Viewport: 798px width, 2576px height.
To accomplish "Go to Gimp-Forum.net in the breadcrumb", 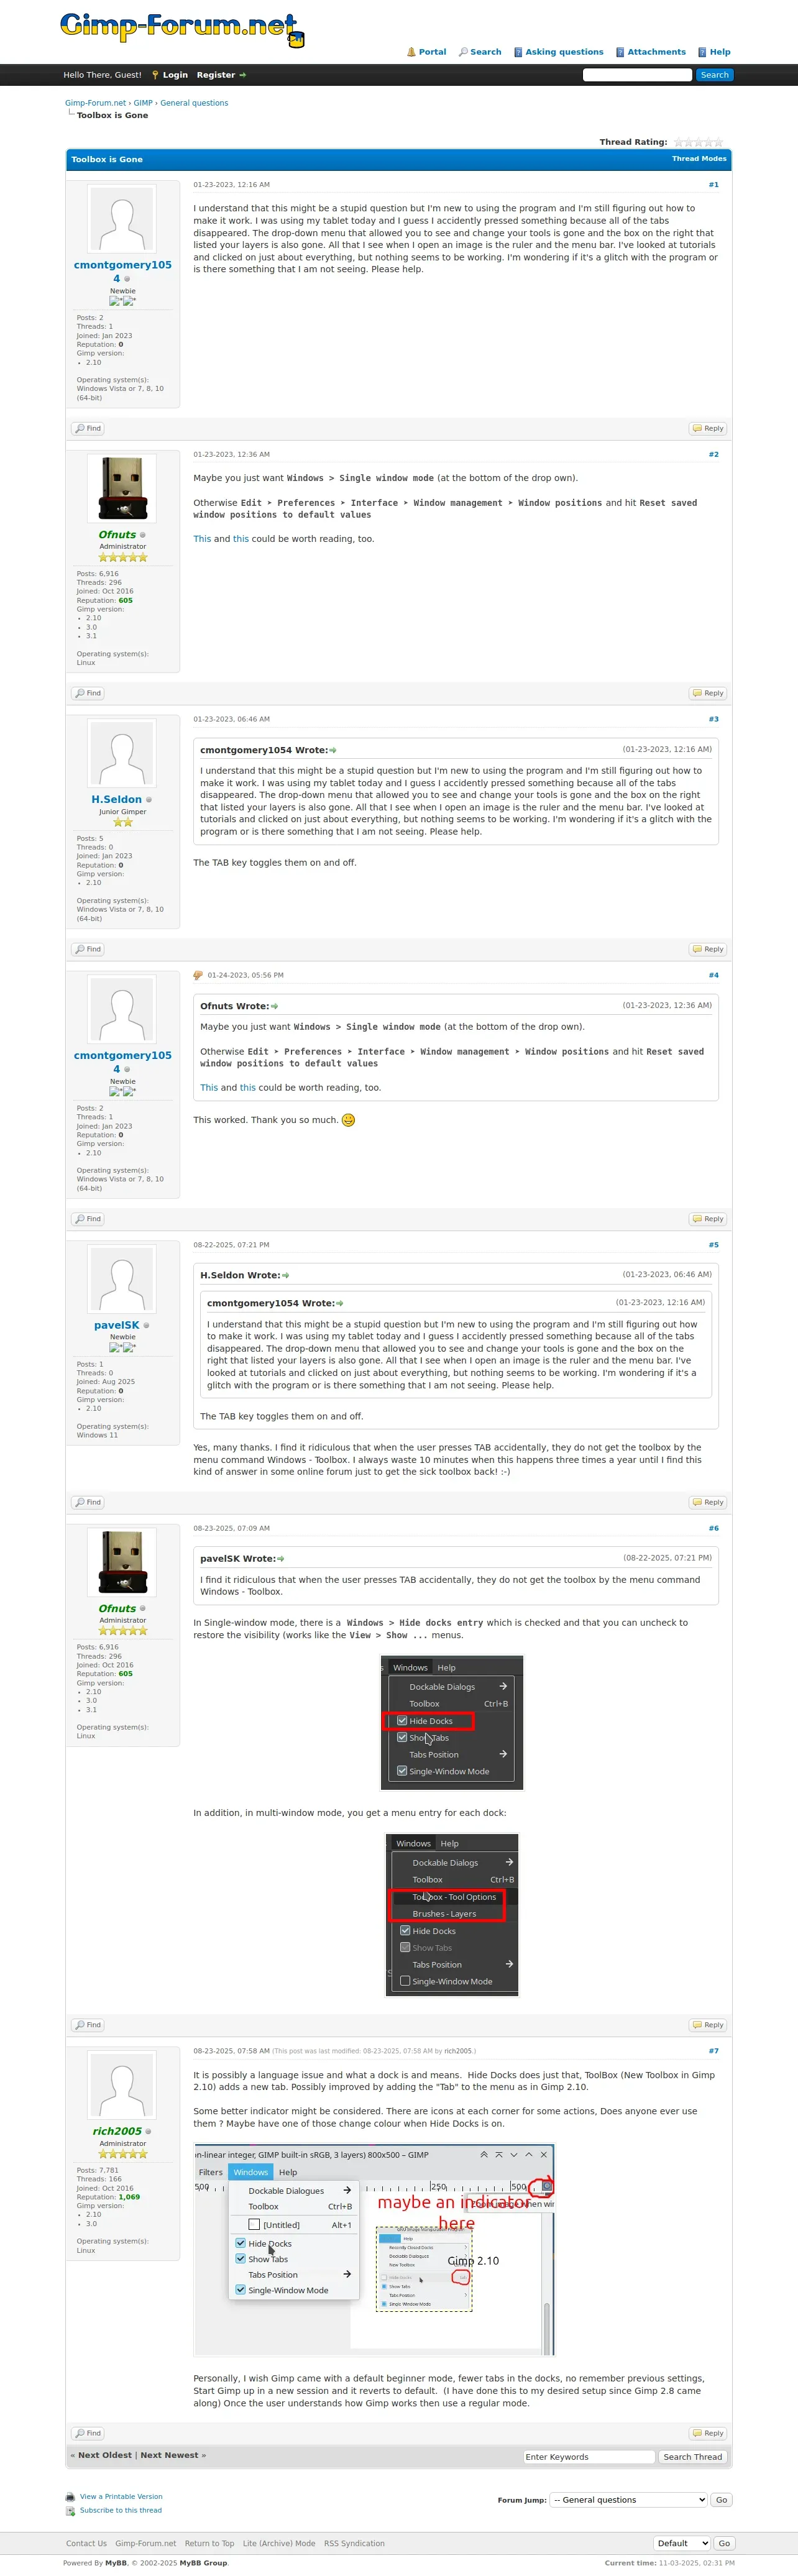I will point(95,103).
